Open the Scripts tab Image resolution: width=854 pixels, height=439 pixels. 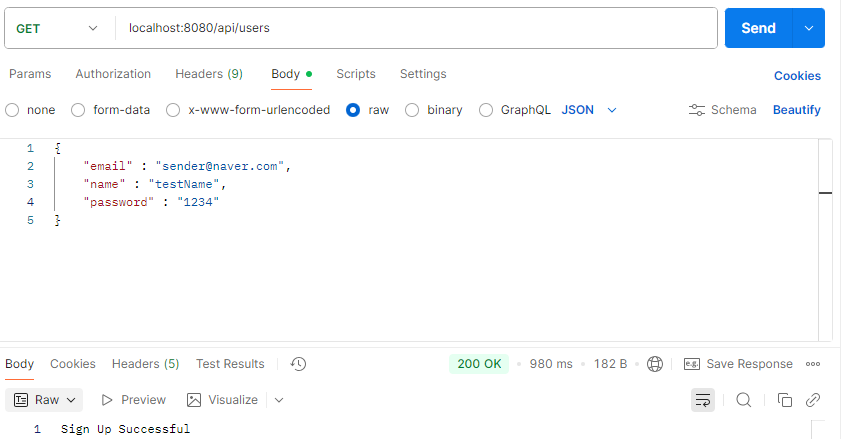(356, 74)
